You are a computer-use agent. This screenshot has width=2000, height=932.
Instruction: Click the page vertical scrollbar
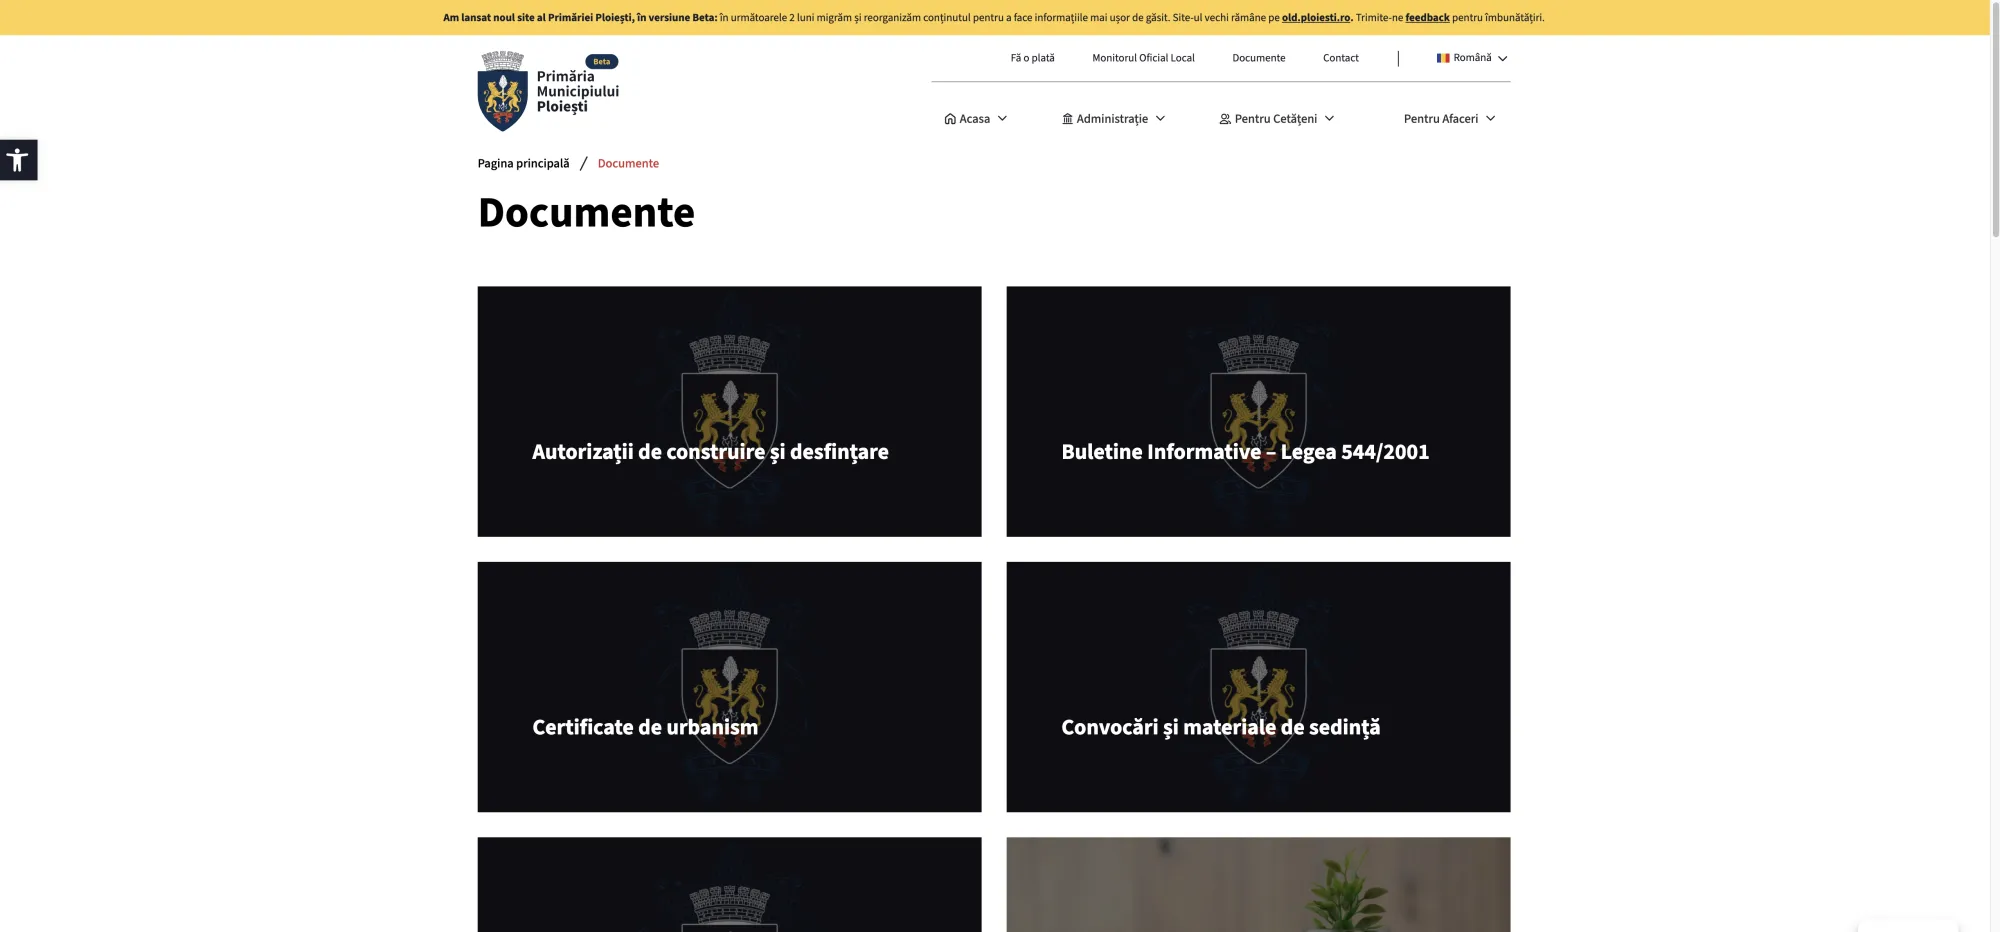1994,120
